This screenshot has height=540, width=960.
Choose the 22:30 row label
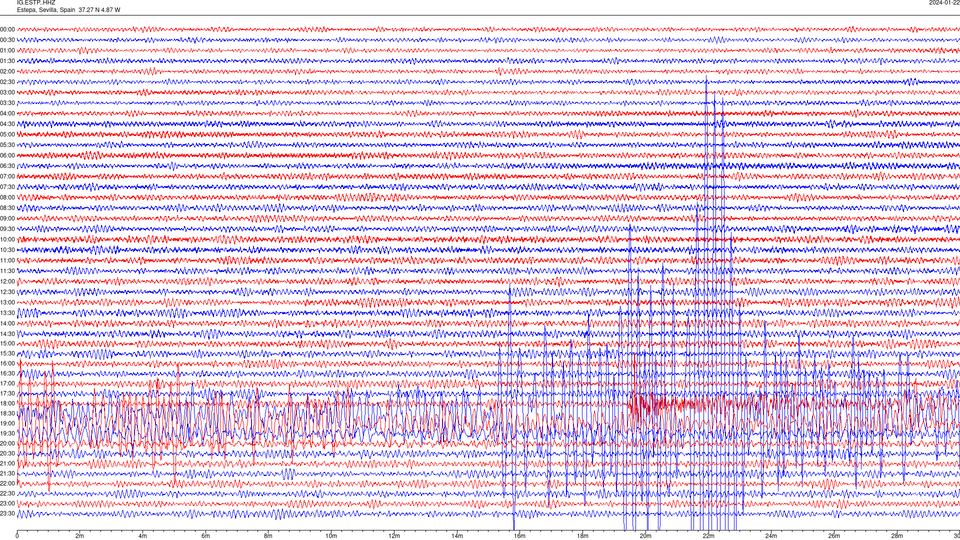click(x=7, y=493)
